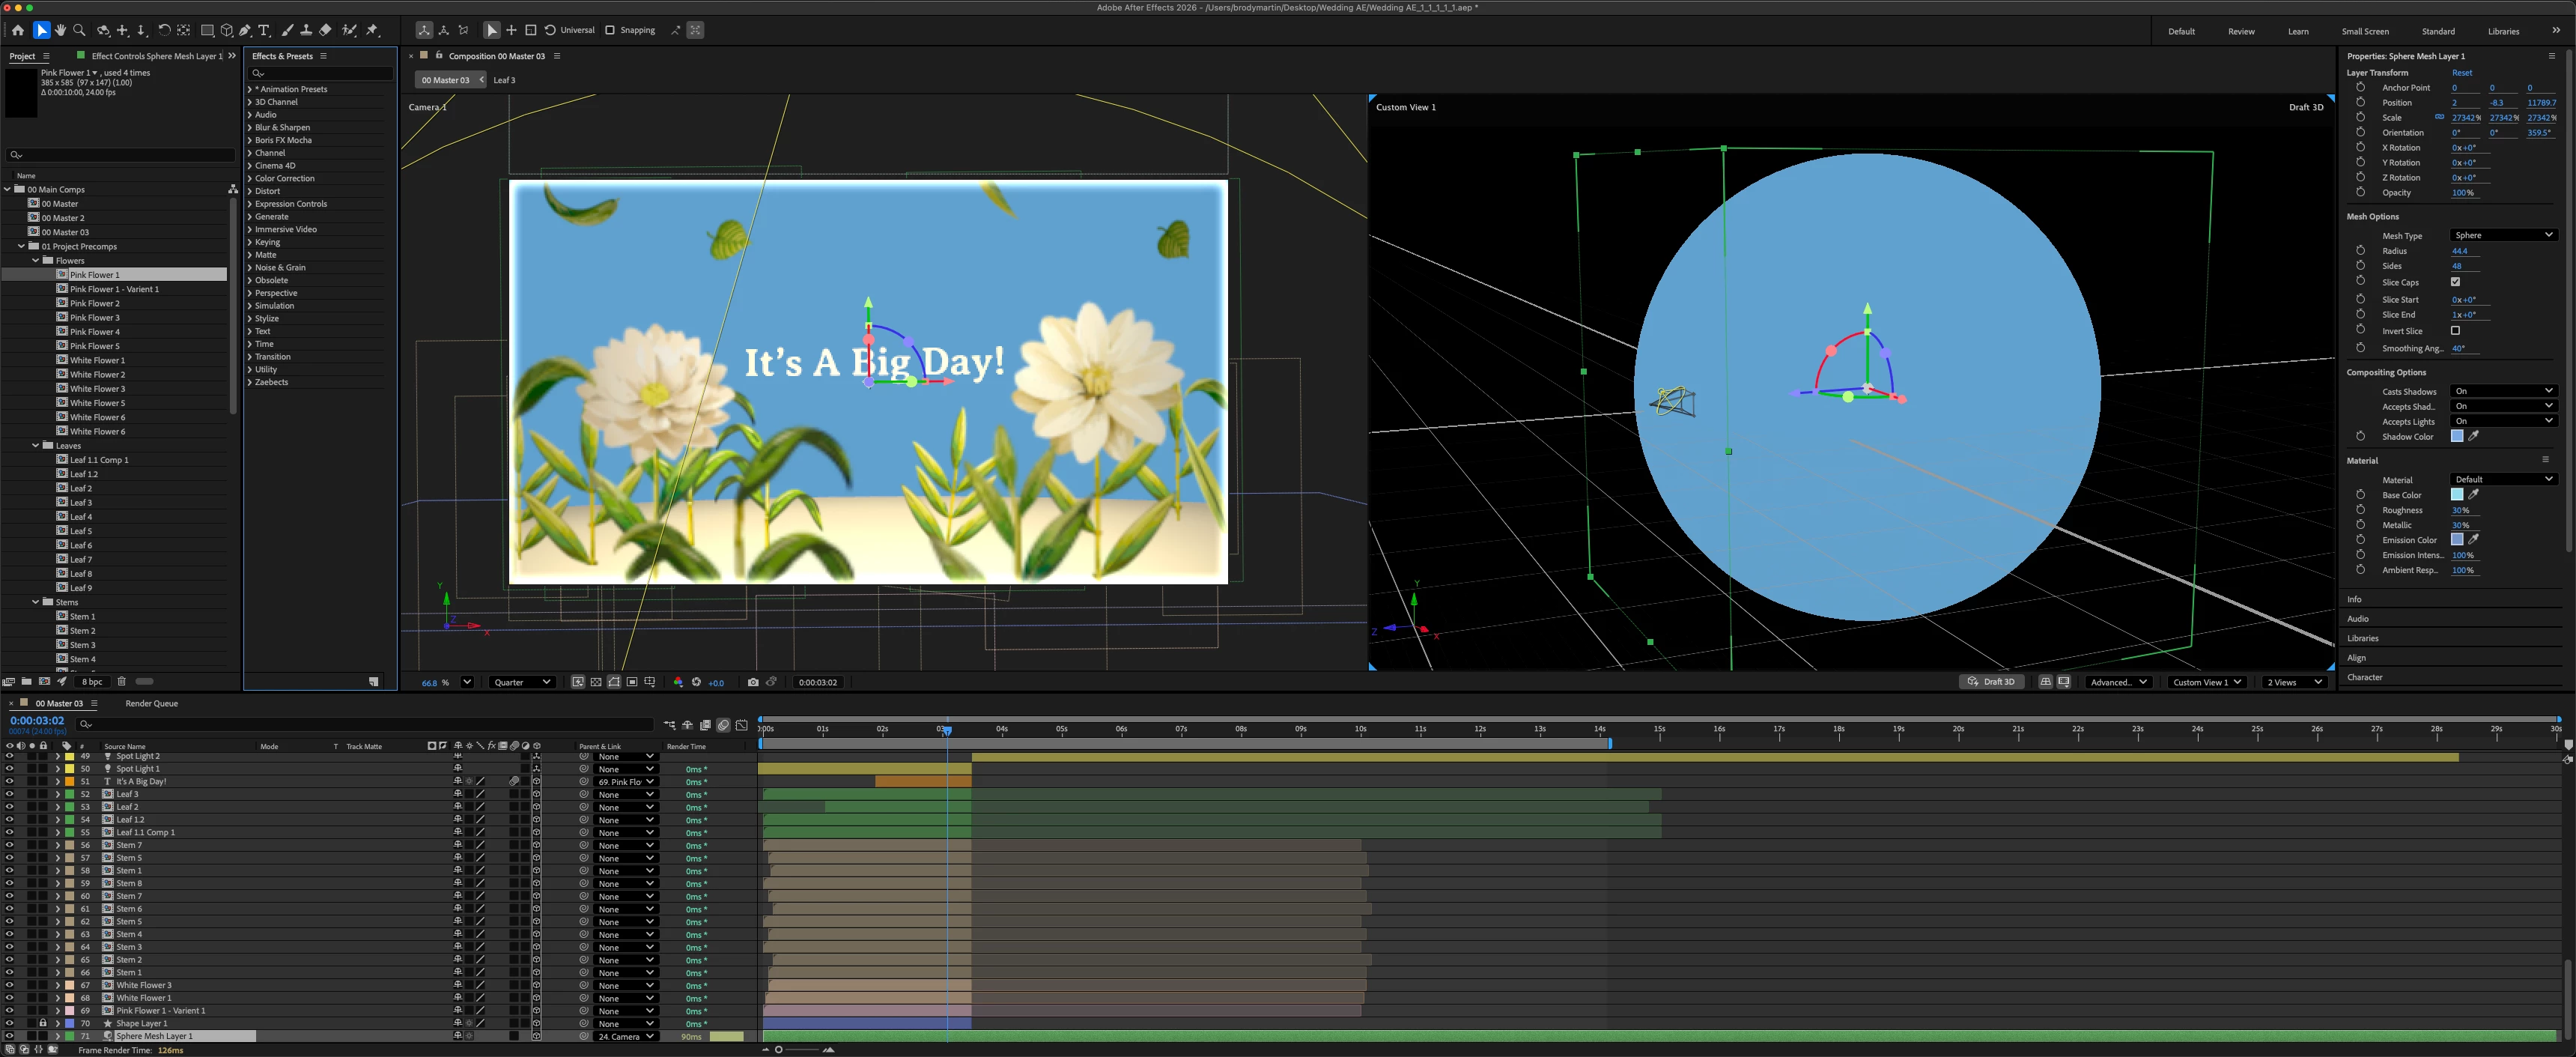
Task: Select the Clone Stamp tool
Action: (x=306, y=30)
